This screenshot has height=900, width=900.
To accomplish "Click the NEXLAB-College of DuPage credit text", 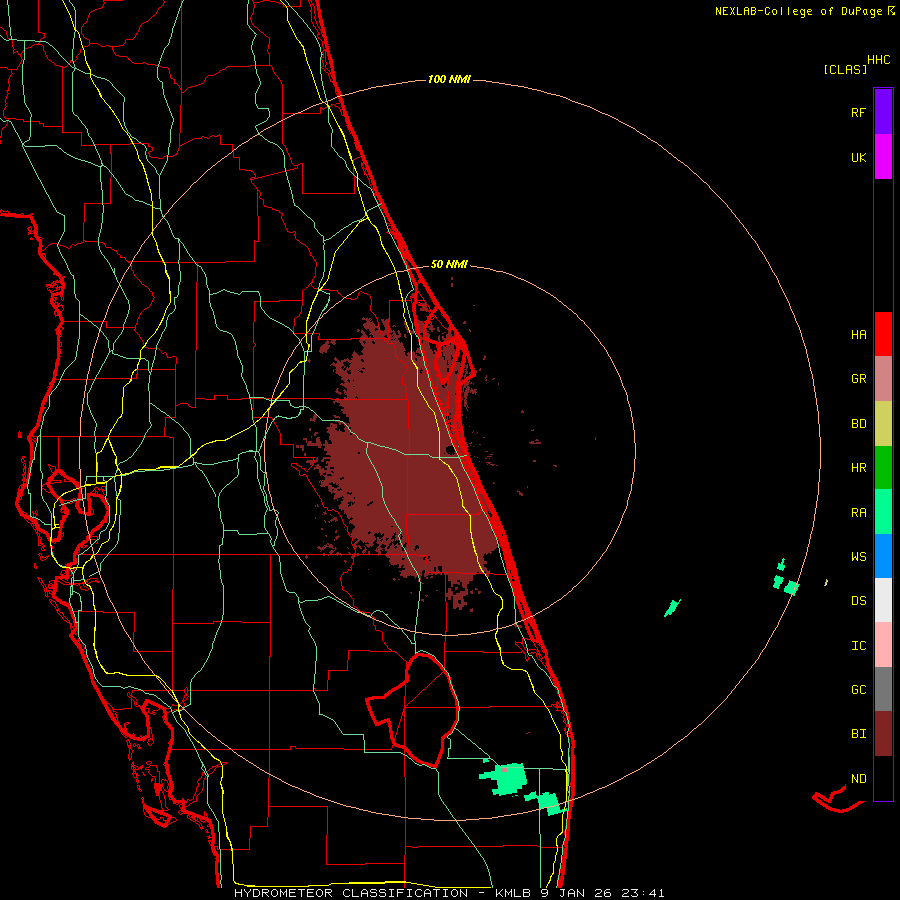I will tap(798, 11).
